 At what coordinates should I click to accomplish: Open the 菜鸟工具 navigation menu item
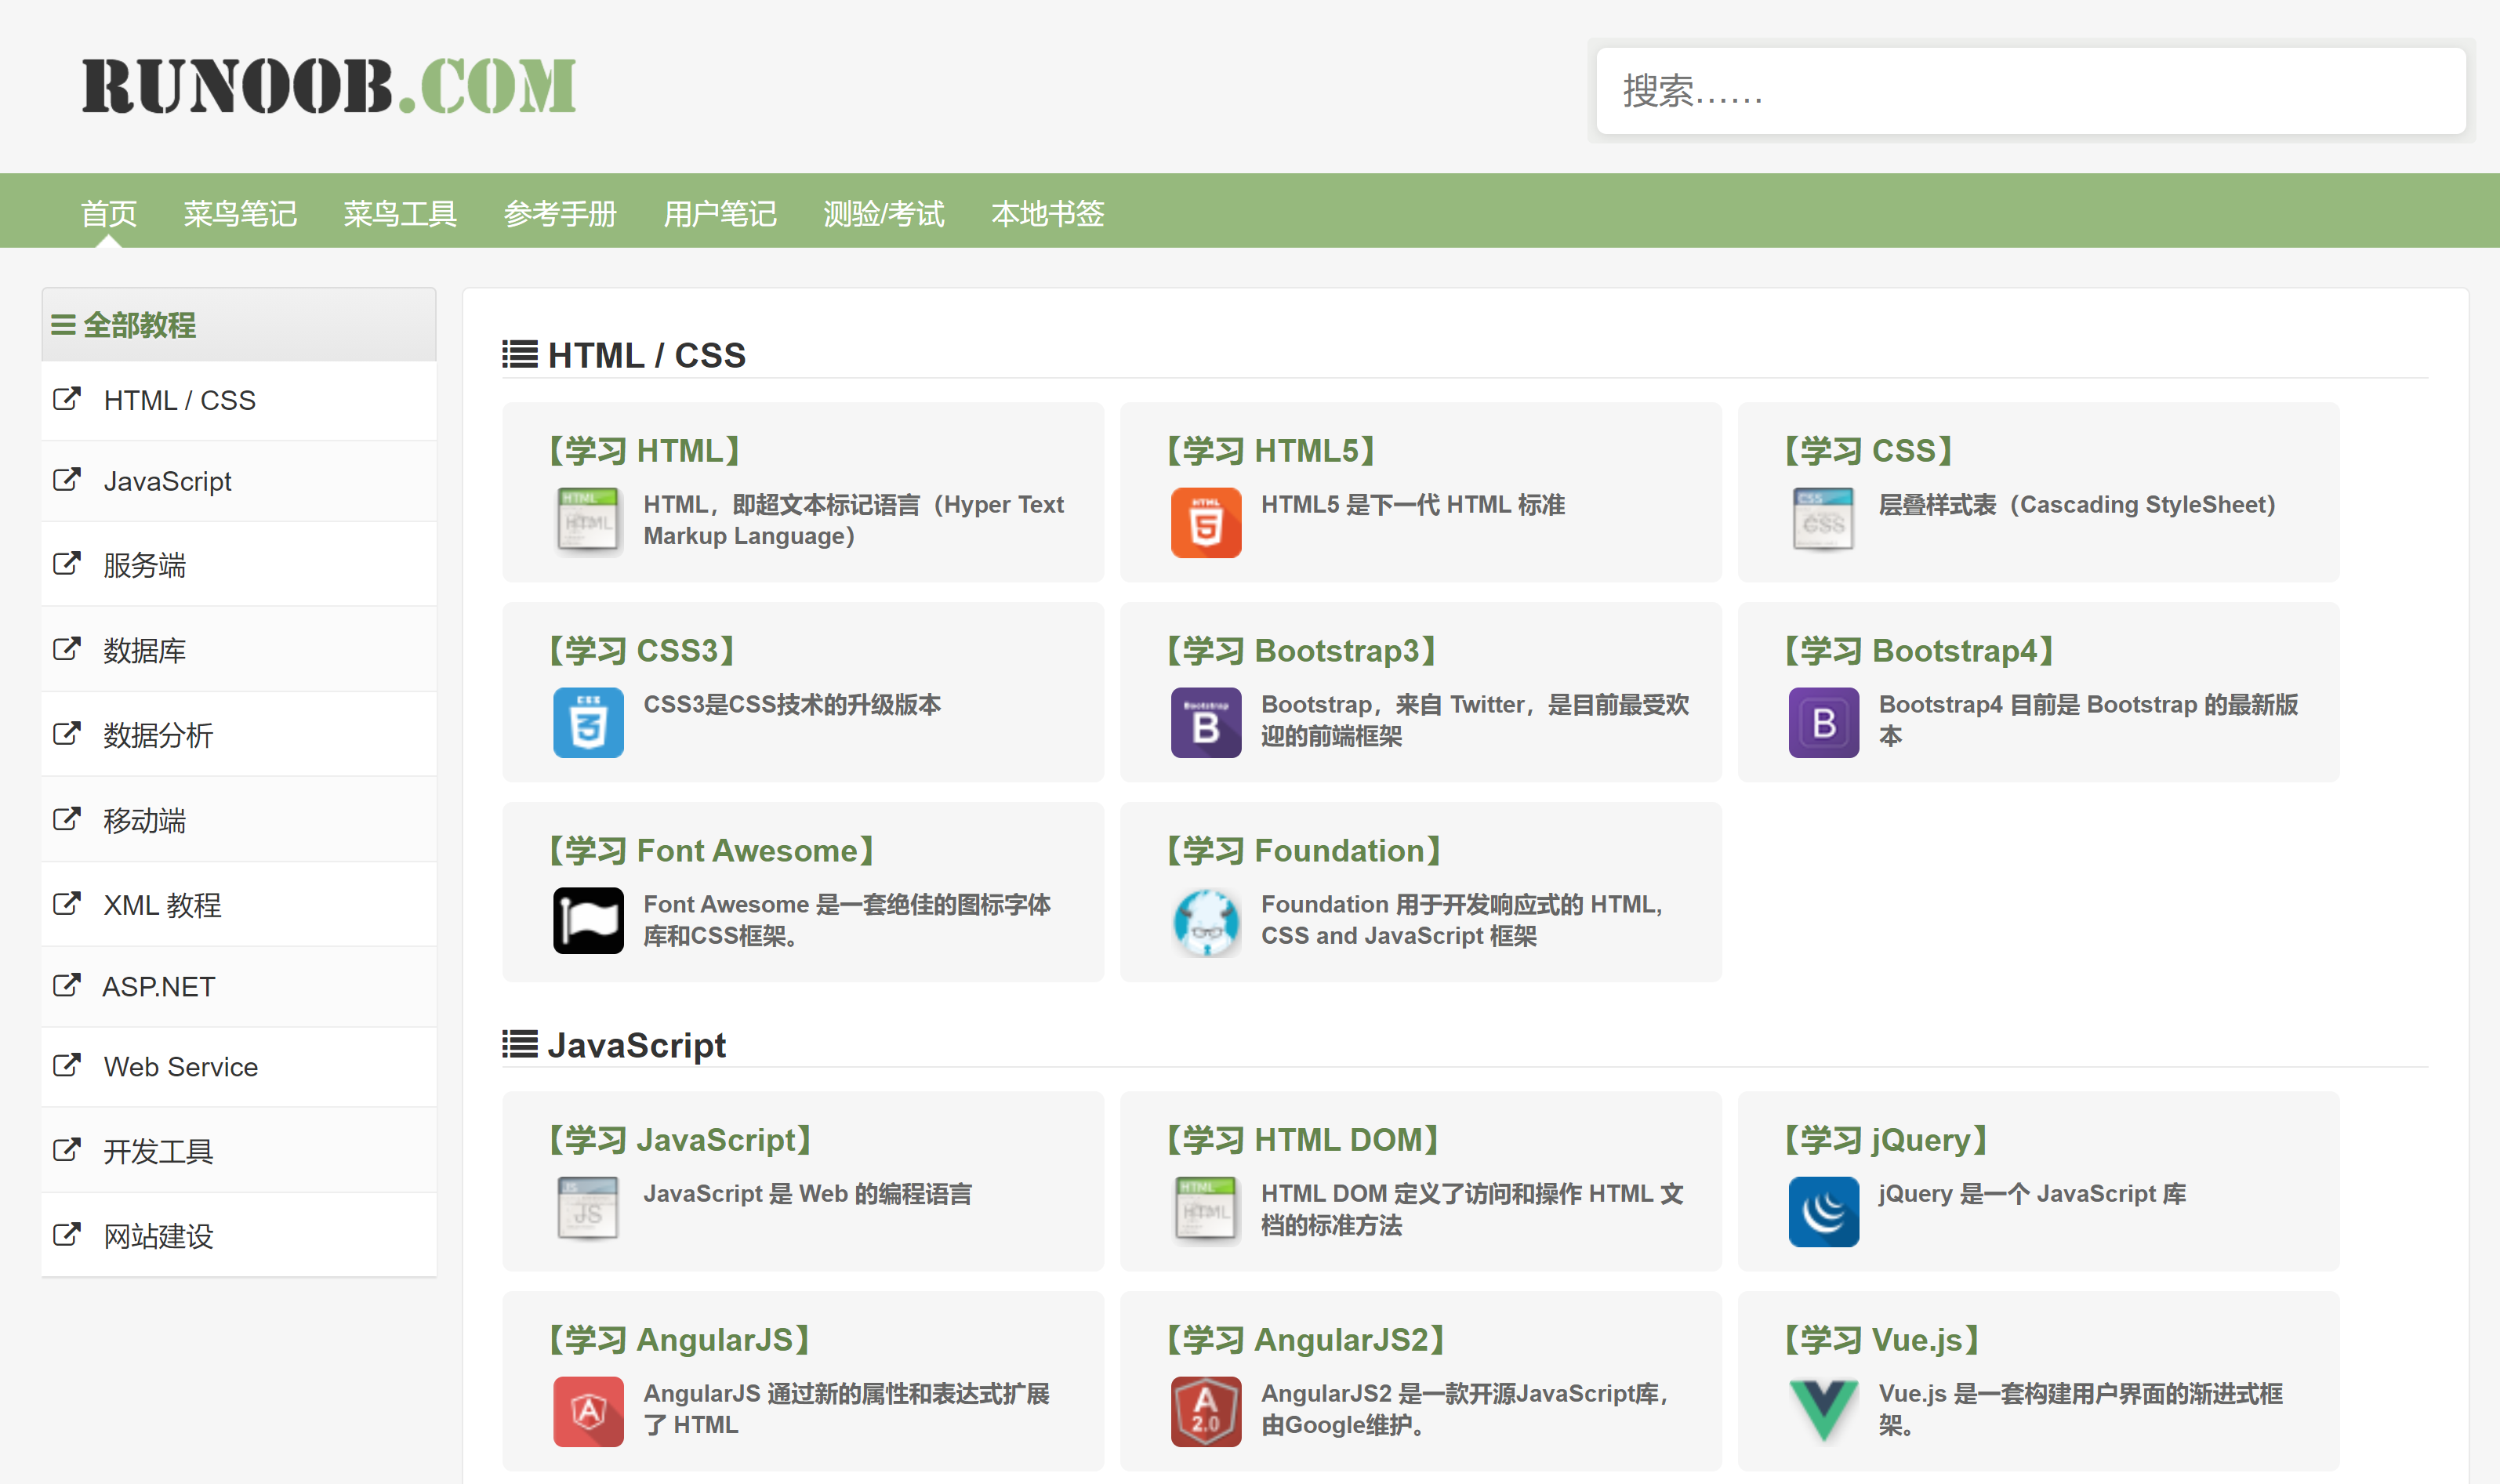(400, 213)
